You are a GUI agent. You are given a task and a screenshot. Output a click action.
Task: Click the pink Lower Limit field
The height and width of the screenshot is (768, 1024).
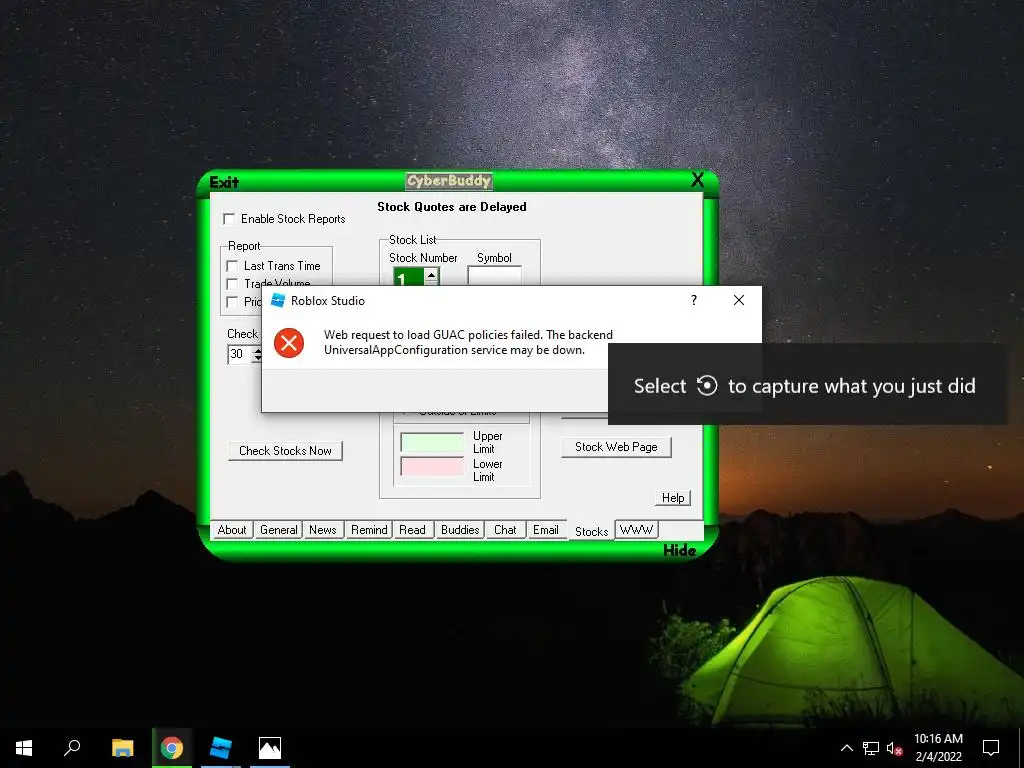click(x=432, y=466)
